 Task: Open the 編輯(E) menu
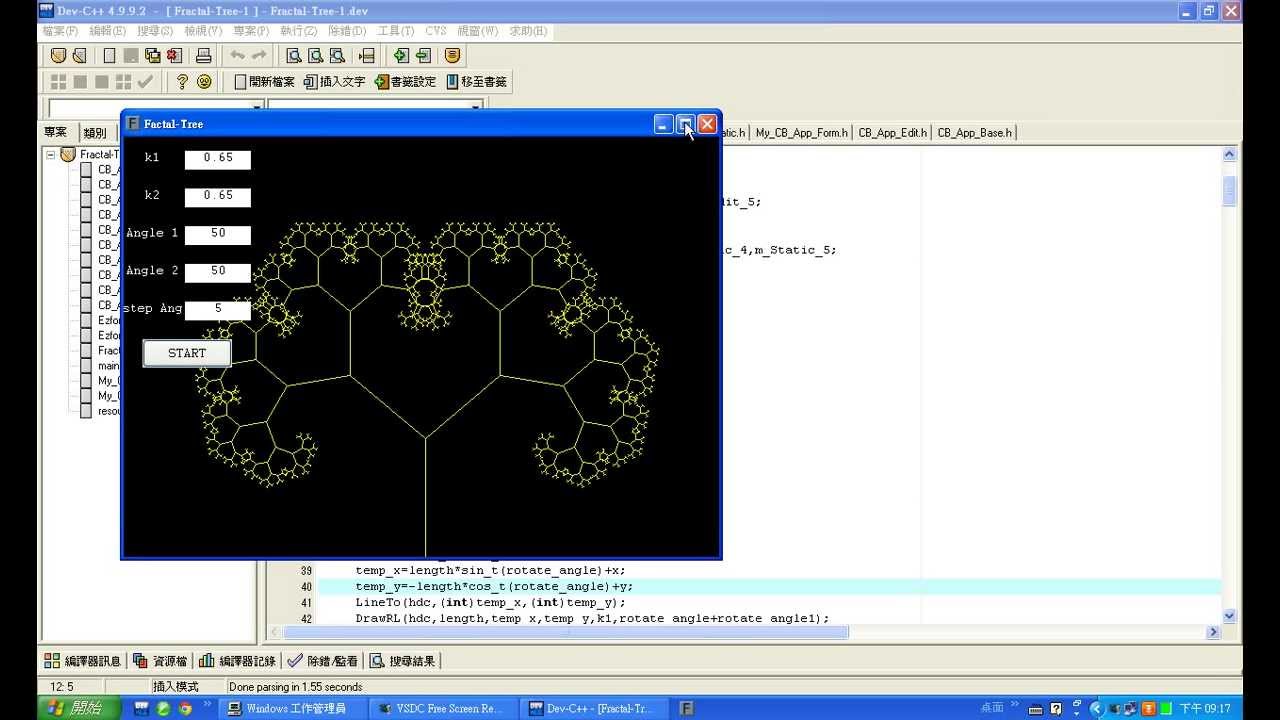point(108,31)
